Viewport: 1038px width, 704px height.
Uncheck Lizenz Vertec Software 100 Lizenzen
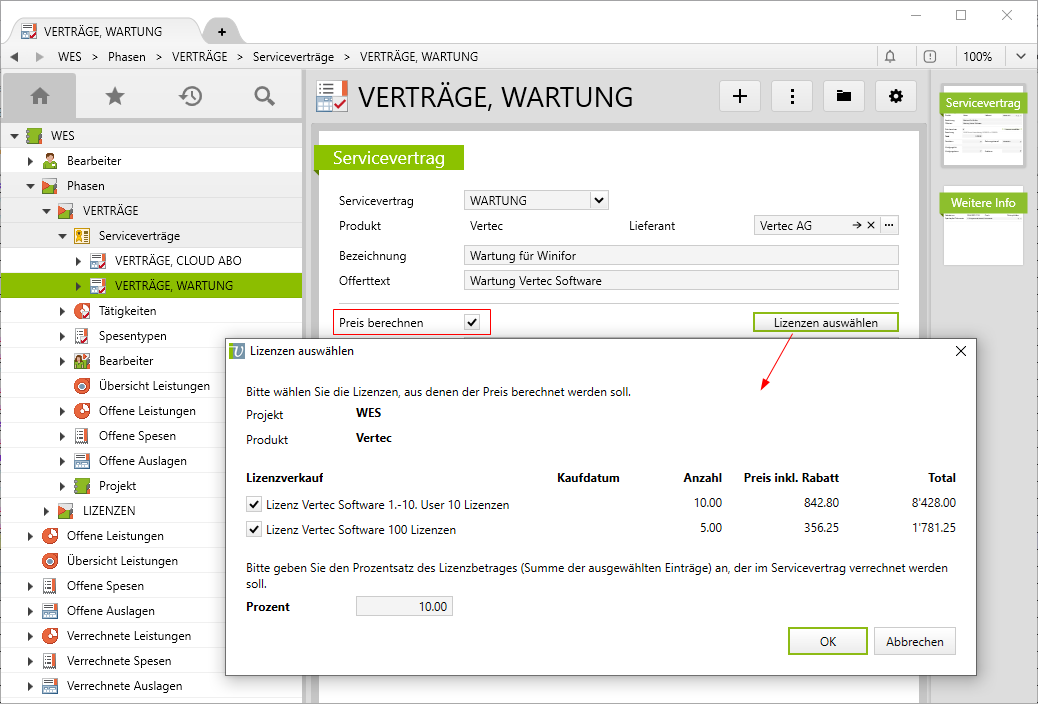[254, 529]
